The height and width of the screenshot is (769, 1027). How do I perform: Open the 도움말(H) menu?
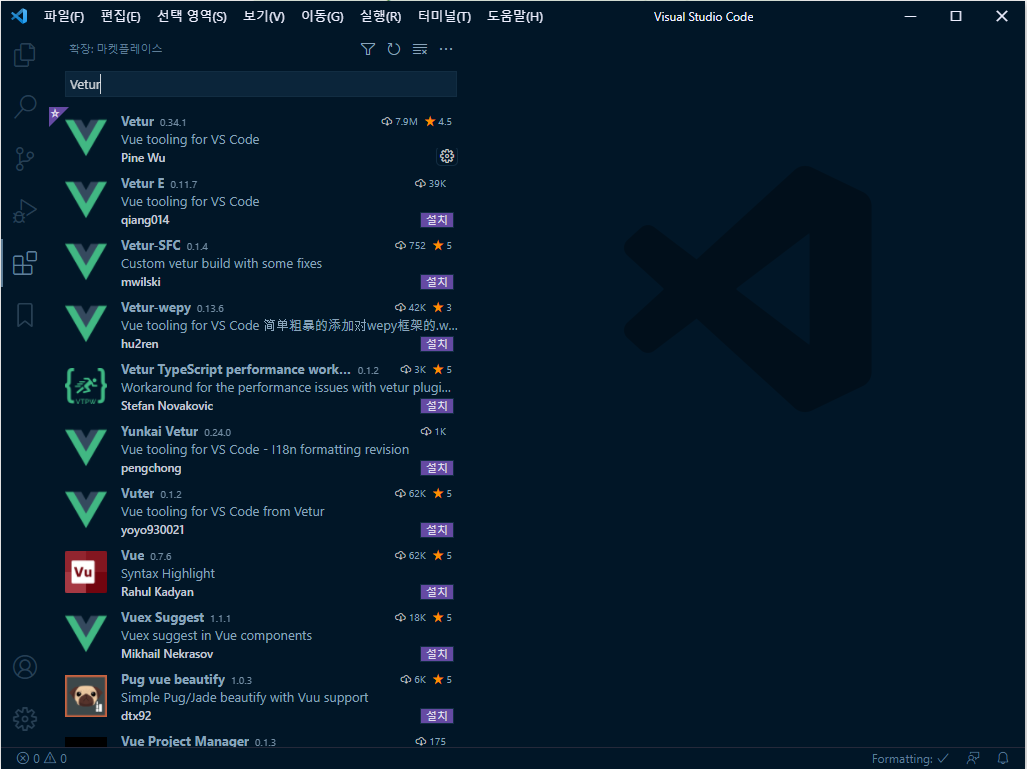(x=515, y=16)
